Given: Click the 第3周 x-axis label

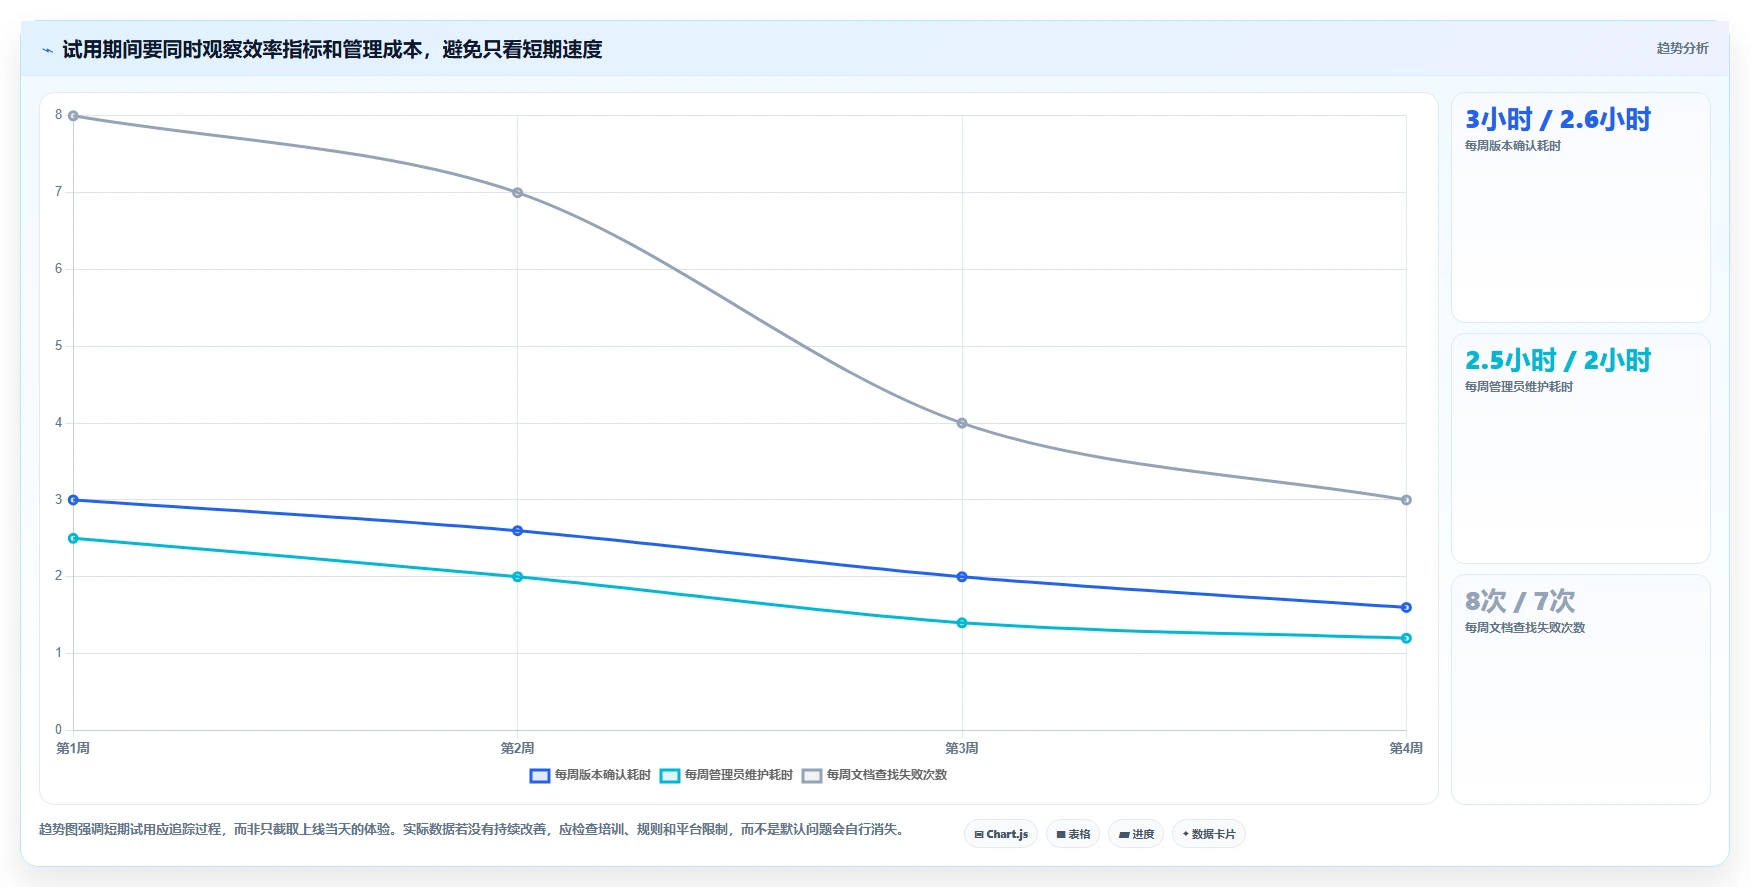Looking at the screenshot, I should 962,748.
